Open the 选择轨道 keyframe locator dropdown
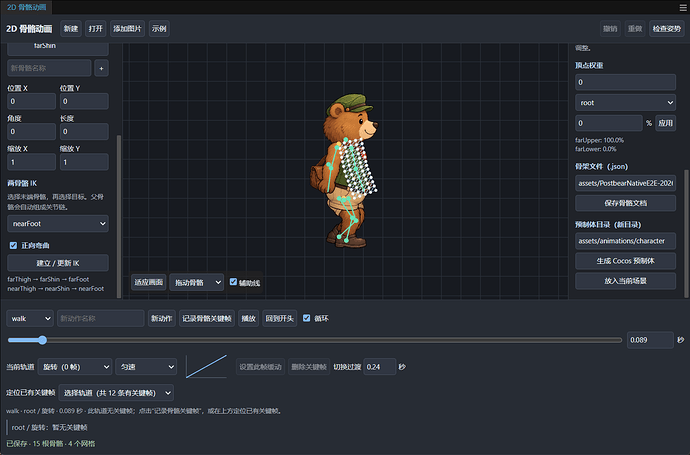The image size is (690, 455). click(x=116, y=393)
